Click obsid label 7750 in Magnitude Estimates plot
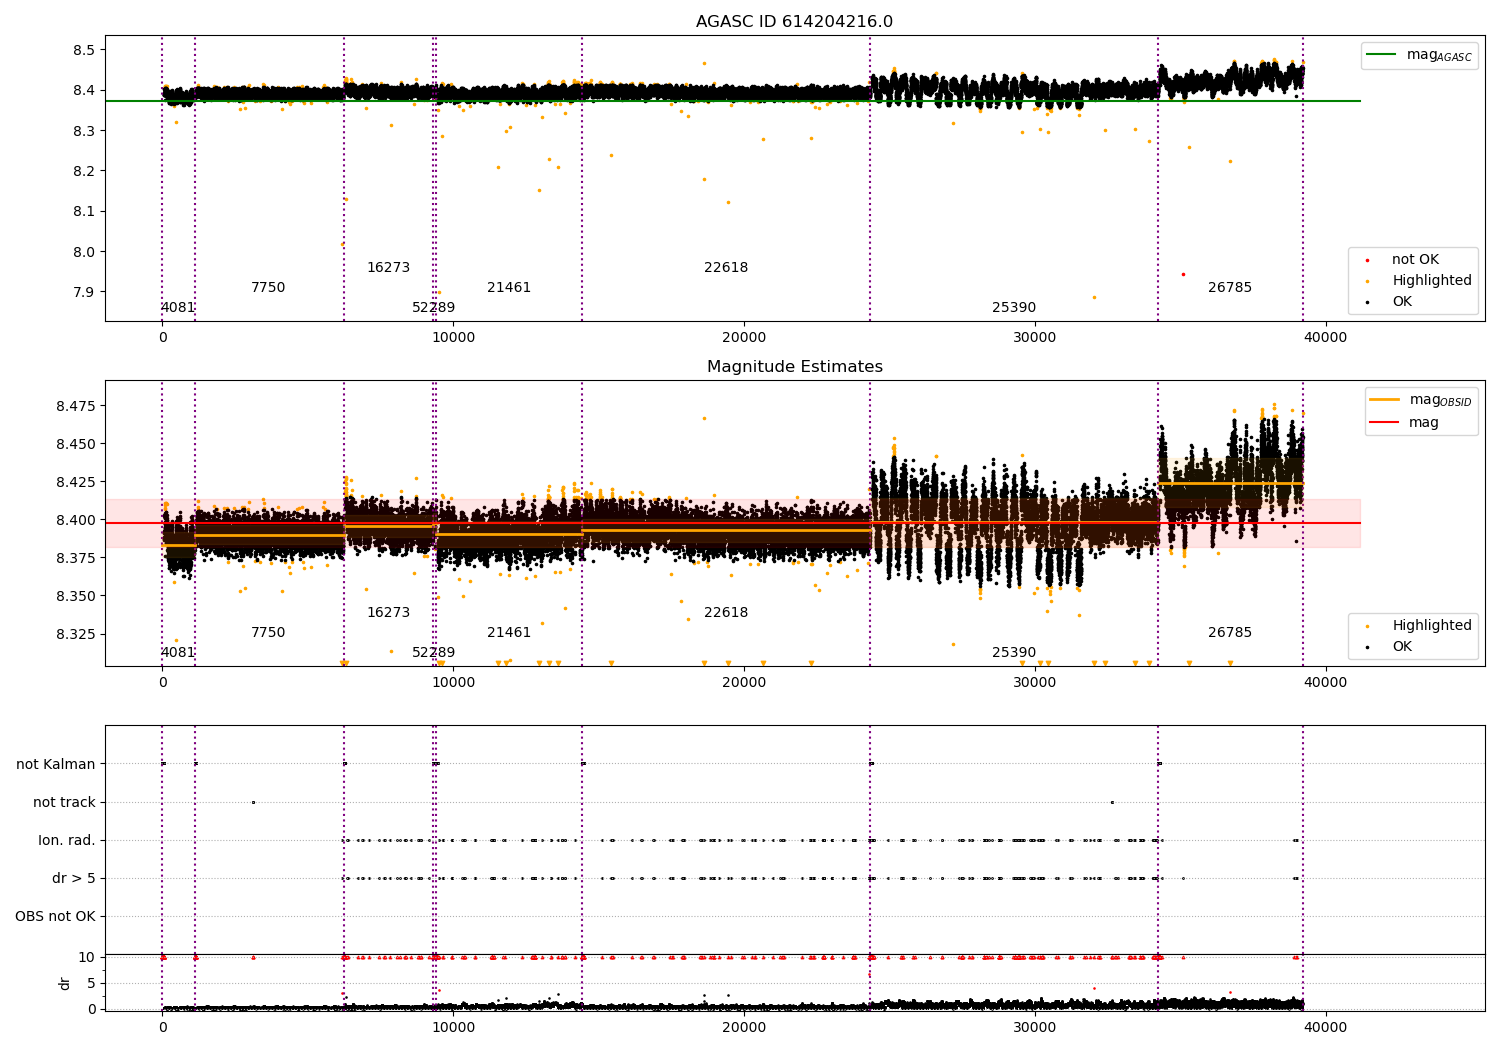The height and width of the screenshot is (1050, 1500). coord(268,633)
